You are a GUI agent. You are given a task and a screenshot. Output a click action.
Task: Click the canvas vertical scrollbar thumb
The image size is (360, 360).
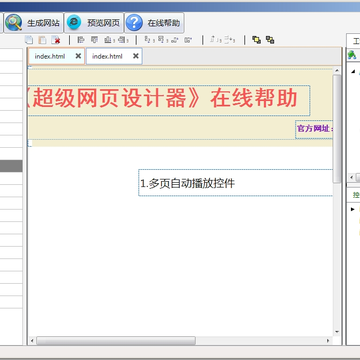tap(336, 129)
